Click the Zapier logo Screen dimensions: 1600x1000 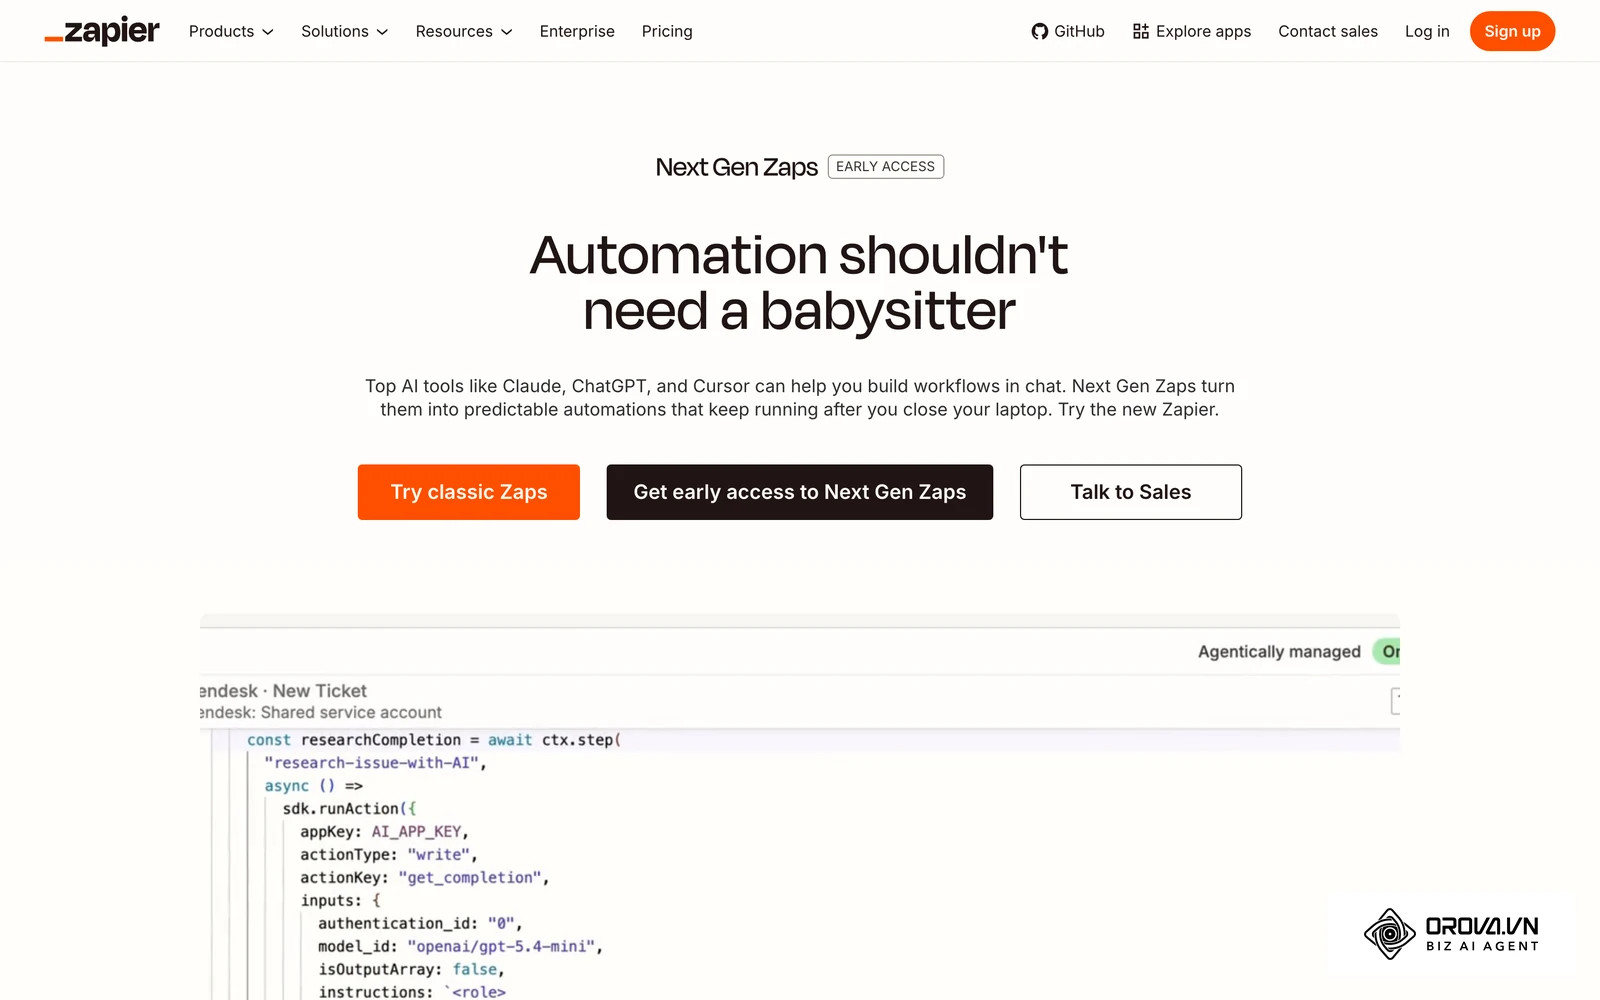point(101,31)
